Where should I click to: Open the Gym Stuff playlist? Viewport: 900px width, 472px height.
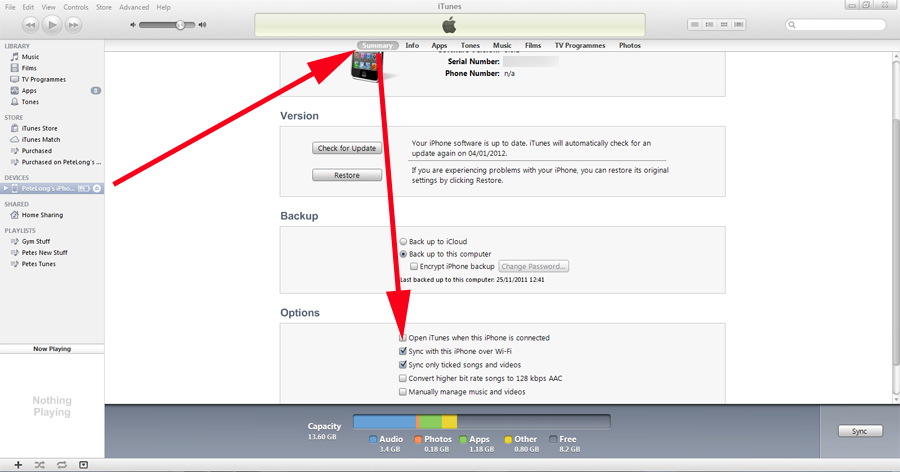pos(36,241)
